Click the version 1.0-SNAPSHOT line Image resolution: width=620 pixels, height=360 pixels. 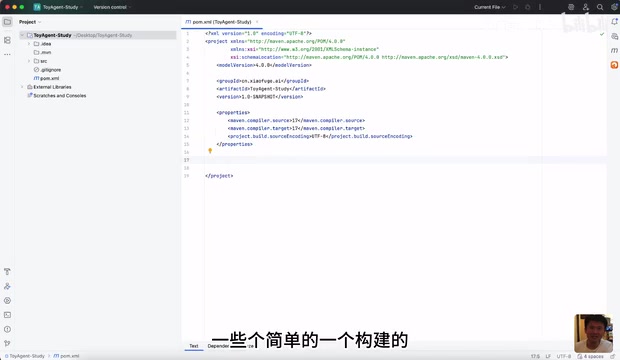pyautogui.click(x=259, y=97)
